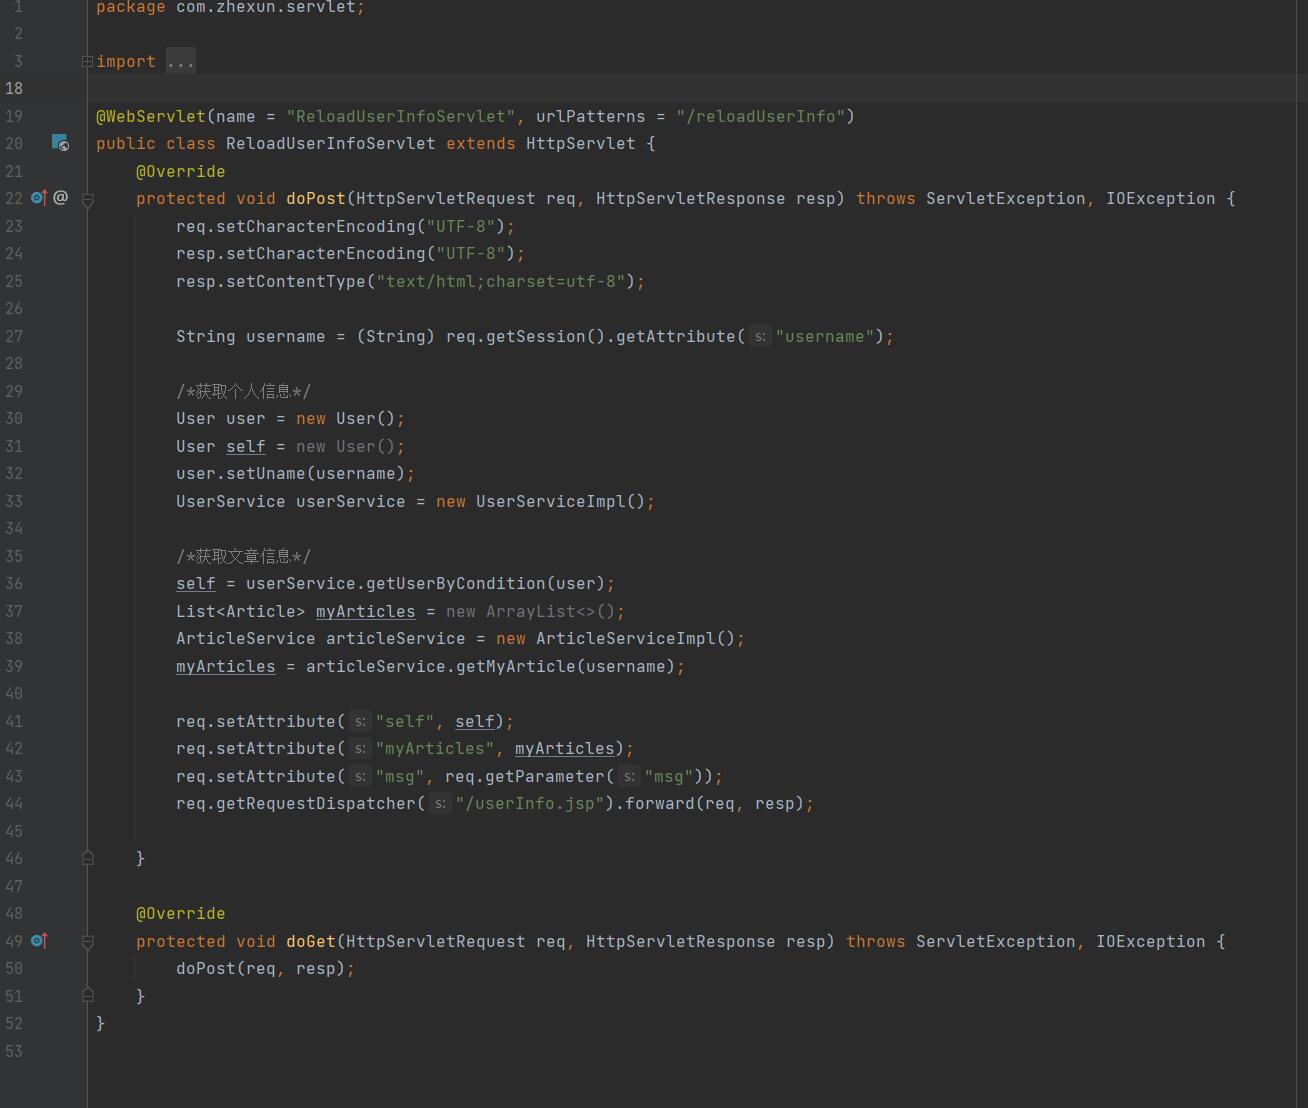The image size is (1308, 1108).
Task: Click the "self" string in setAttribute
Action: click(405, 721)
